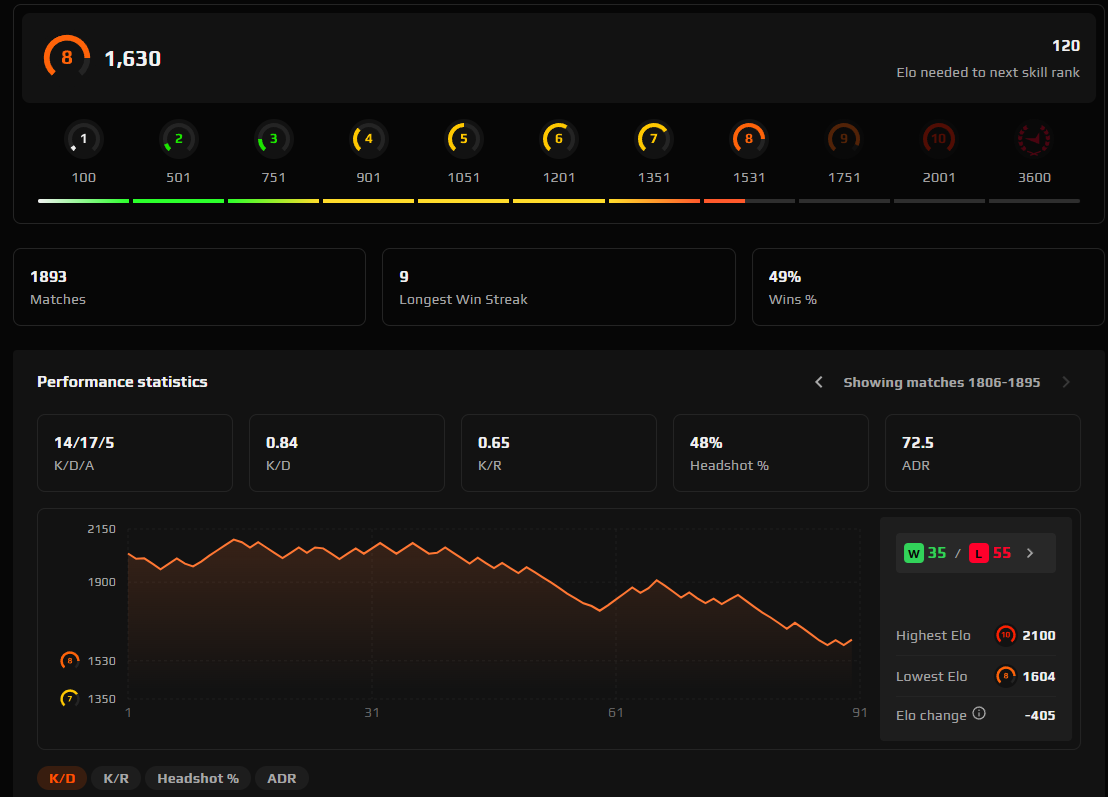Click the level 8 chart axis icon
Image resolution: width=1108 pixels, height=797 pixels.
(69, 661)
